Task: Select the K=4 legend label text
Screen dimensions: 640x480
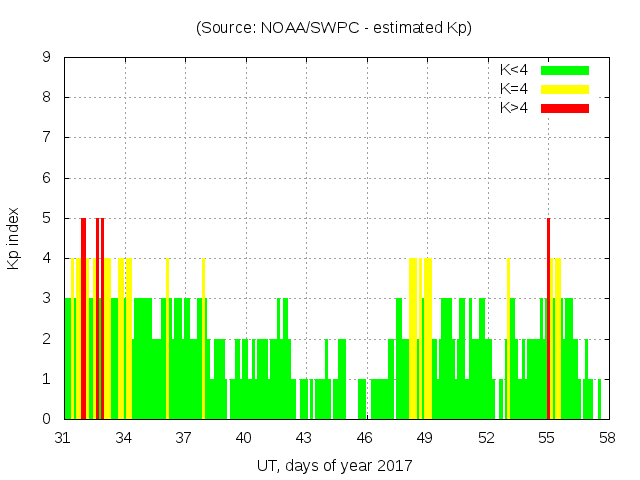Action: click(x=514, y=89)
